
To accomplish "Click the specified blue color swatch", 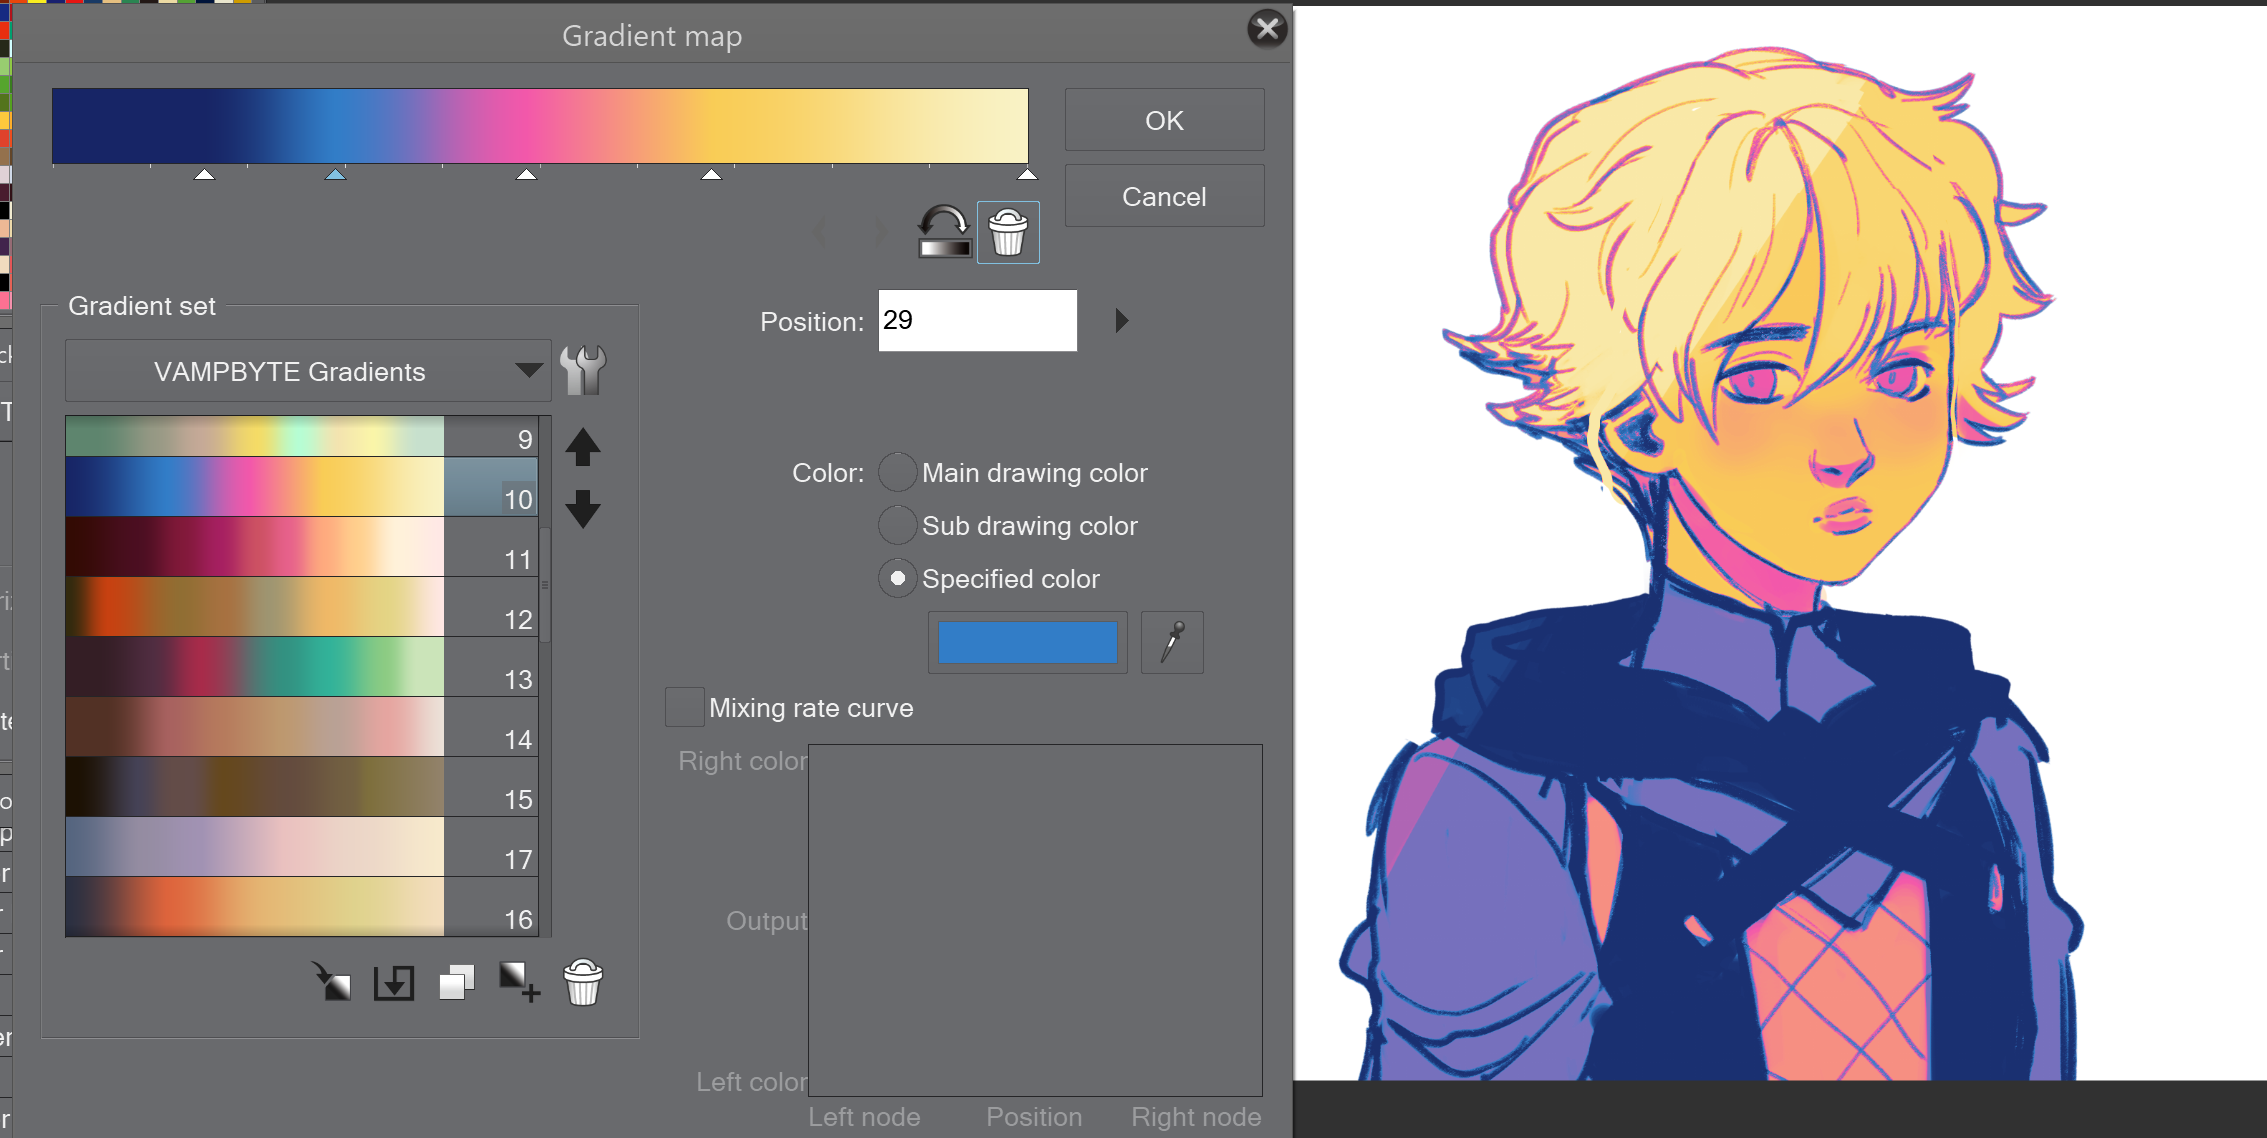I will pyautogui.click(x=1026, y=644).
